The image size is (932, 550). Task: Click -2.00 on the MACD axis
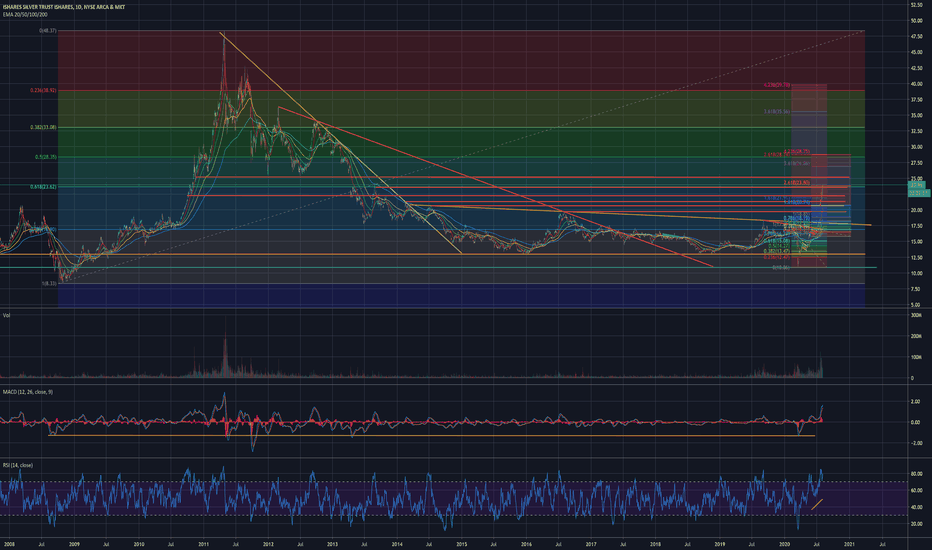click(916, 443)
